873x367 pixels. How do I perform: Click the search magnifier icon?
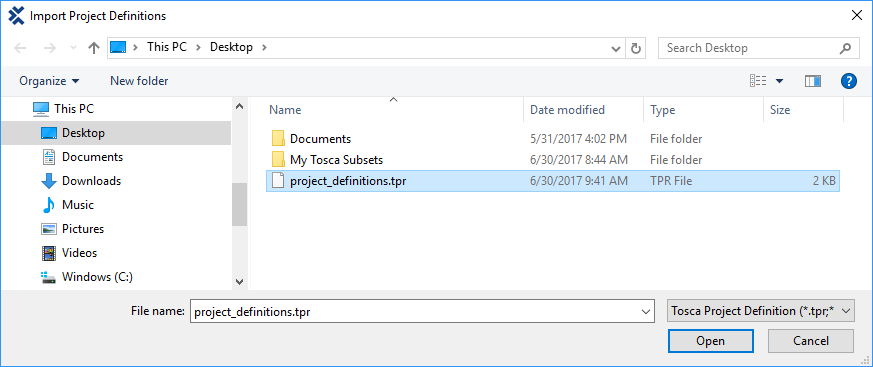(845, 48)
